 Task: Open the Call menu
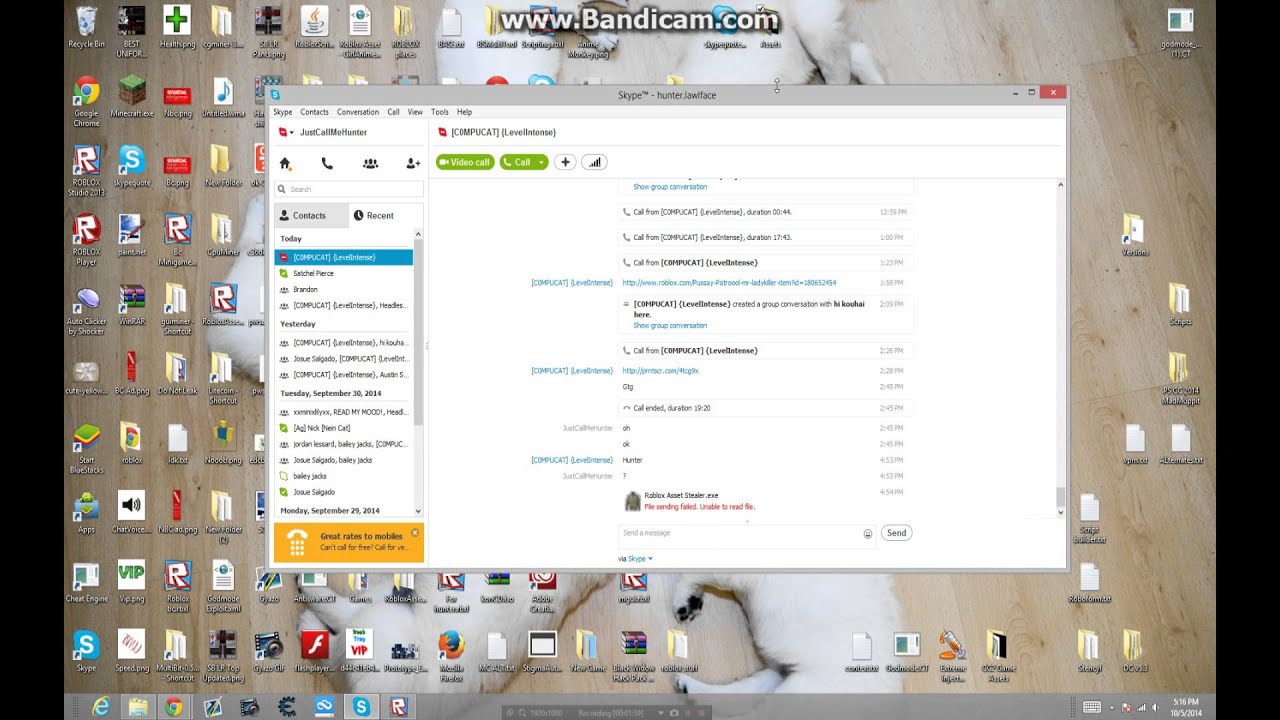click(x=393, y=112)
